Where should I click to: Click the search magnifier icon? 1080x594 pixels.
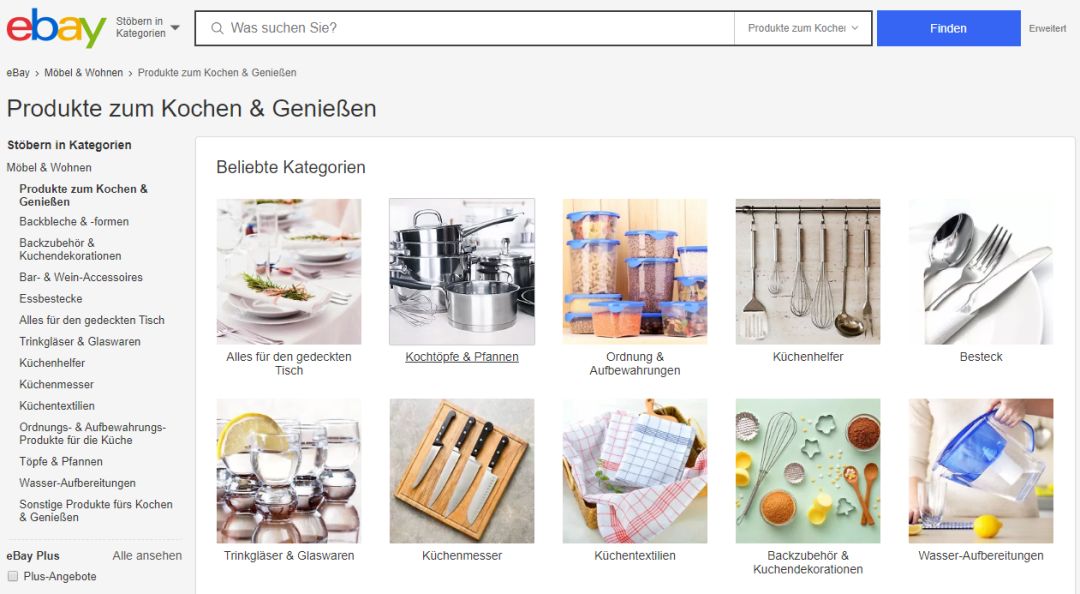point(217,28)
